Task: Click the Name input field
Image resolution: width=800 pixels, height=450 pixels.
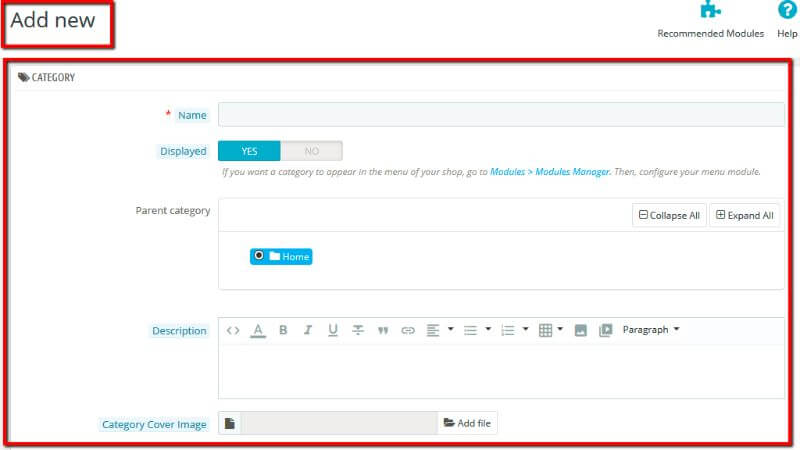Action: pos(501,114)
